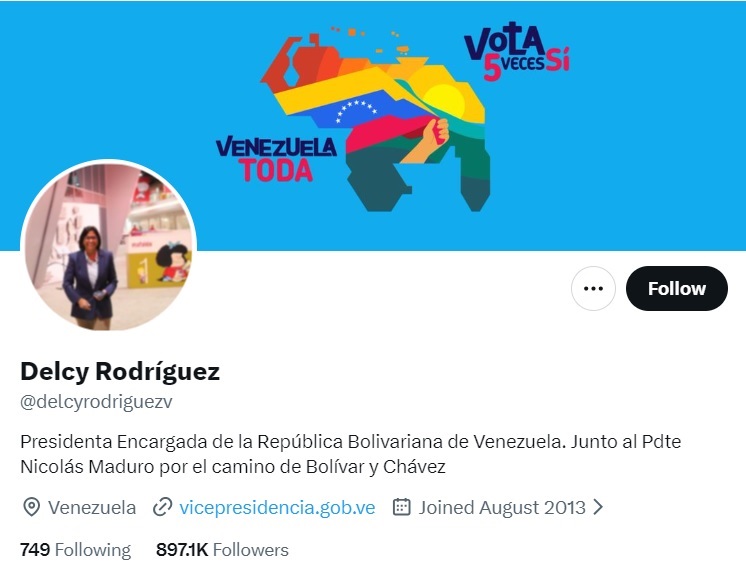View the 897.1K Followers list

pos(222,550)
